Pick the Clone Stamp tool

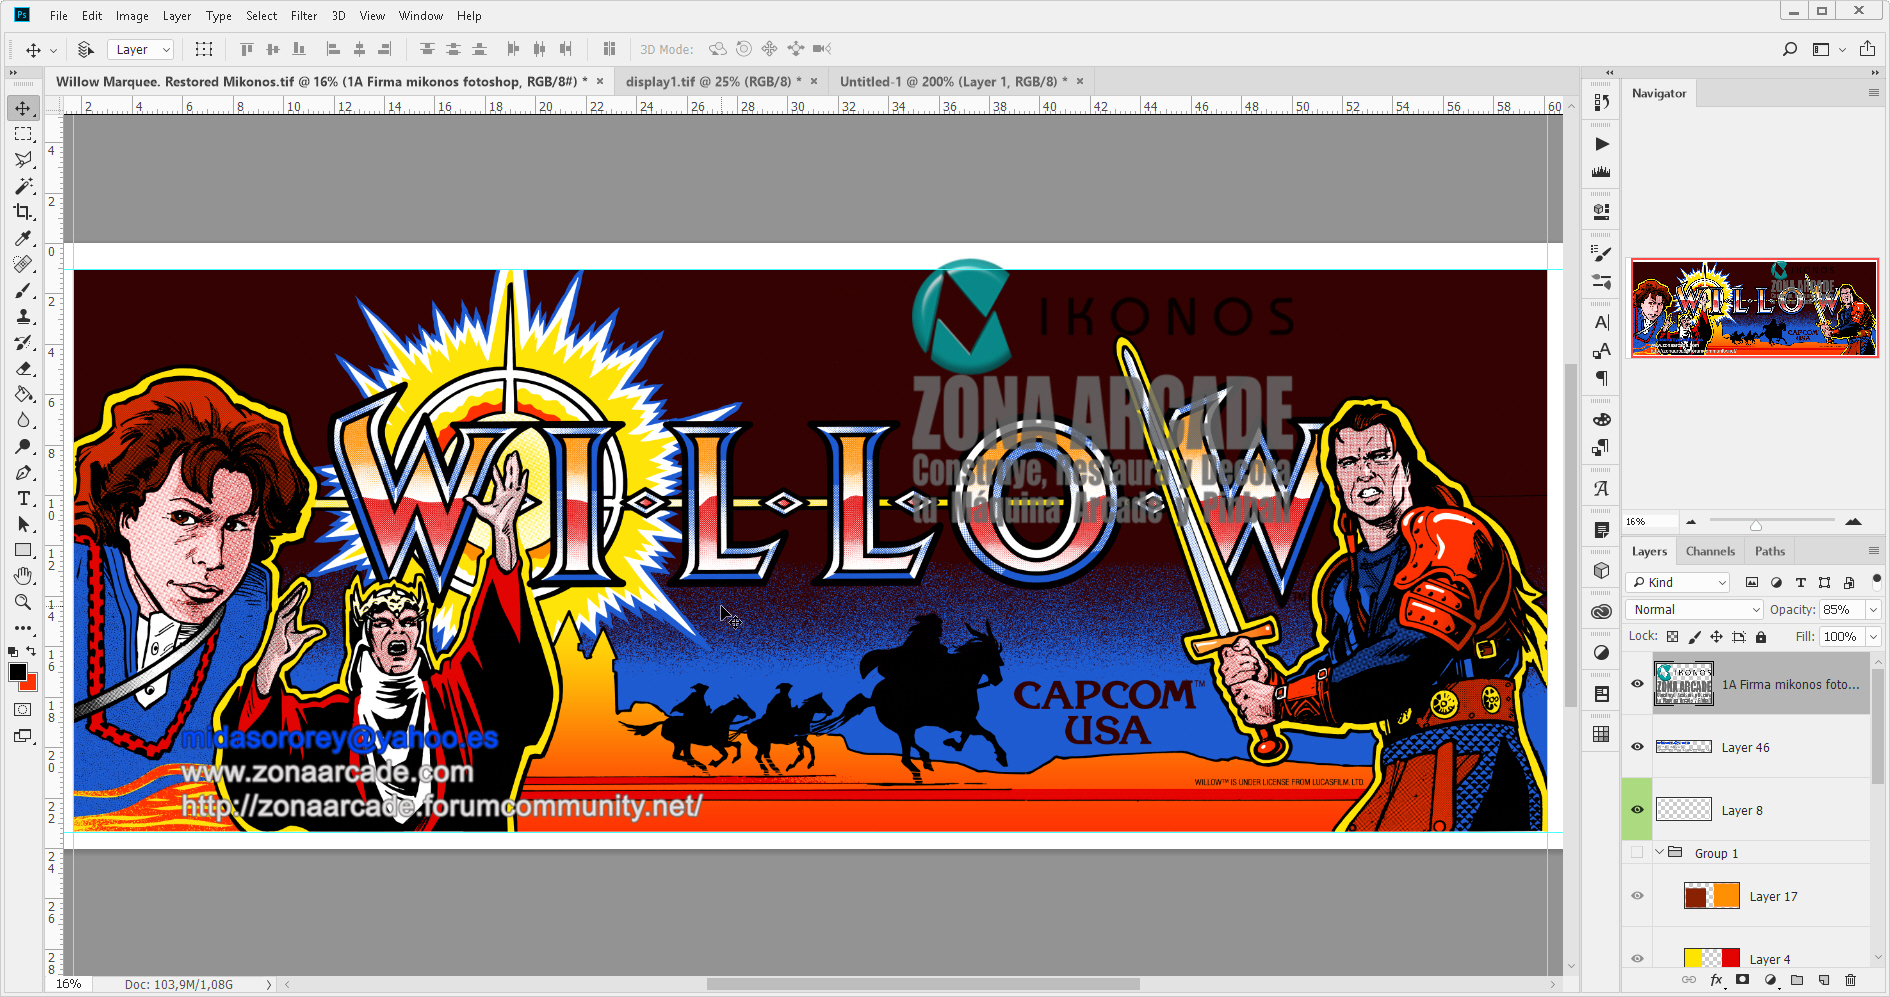click(x=23, y=316)
